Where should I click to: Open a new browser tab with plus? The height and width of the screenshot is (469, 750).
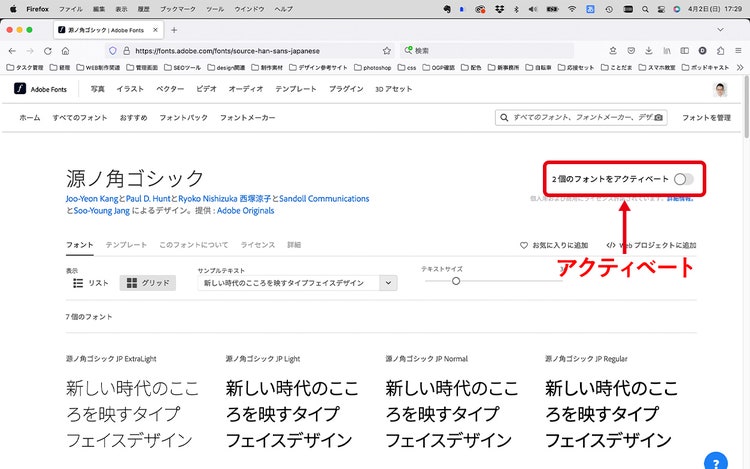174,30
